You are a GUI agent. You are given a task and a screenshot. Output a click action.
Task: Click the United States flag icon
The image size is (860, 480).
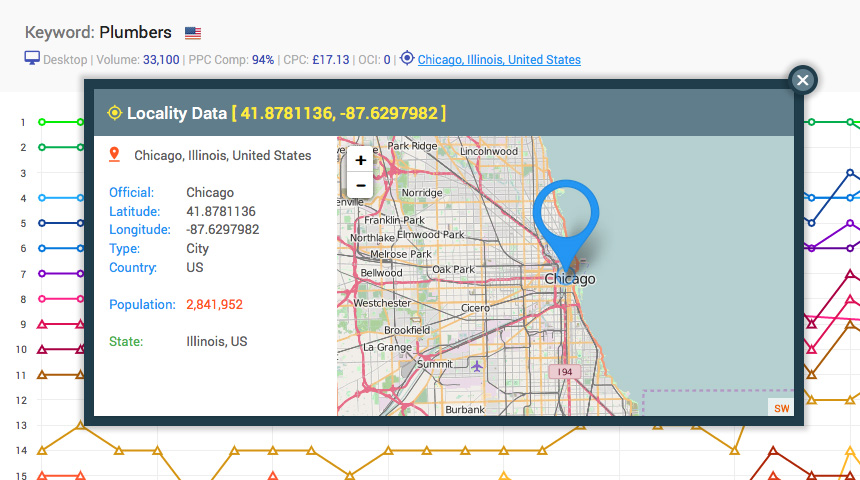[x=193, y=33]
